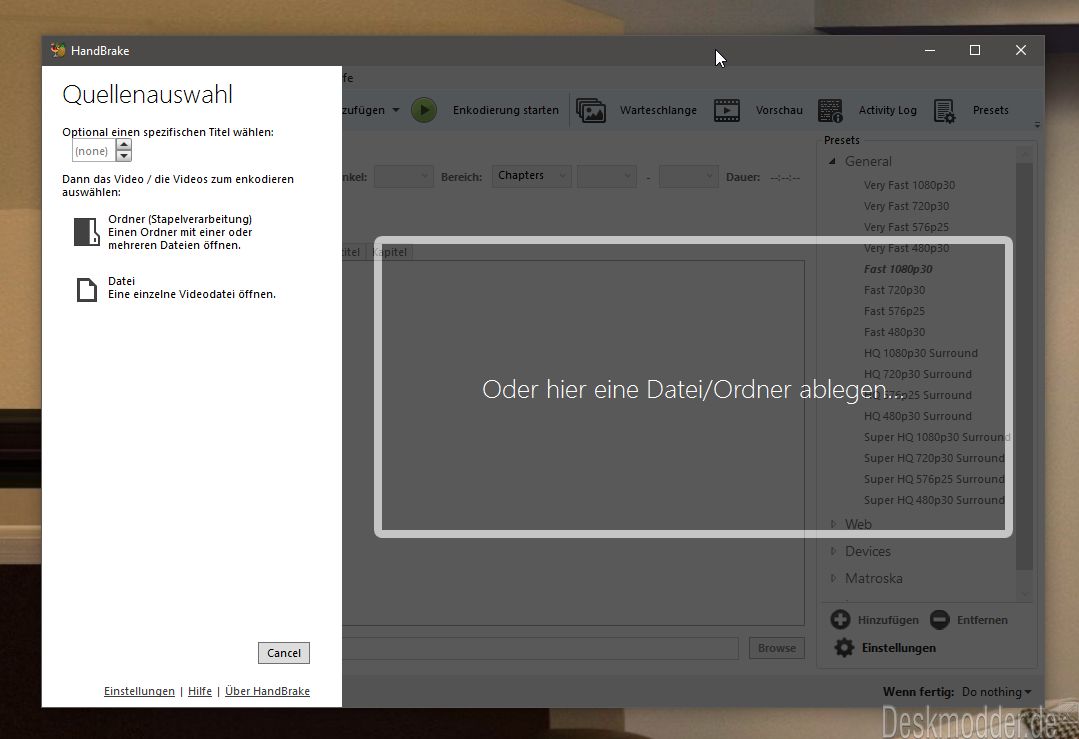Select the Very Fast 576p25 preset

pyautogui.click(x=906, y=227)
